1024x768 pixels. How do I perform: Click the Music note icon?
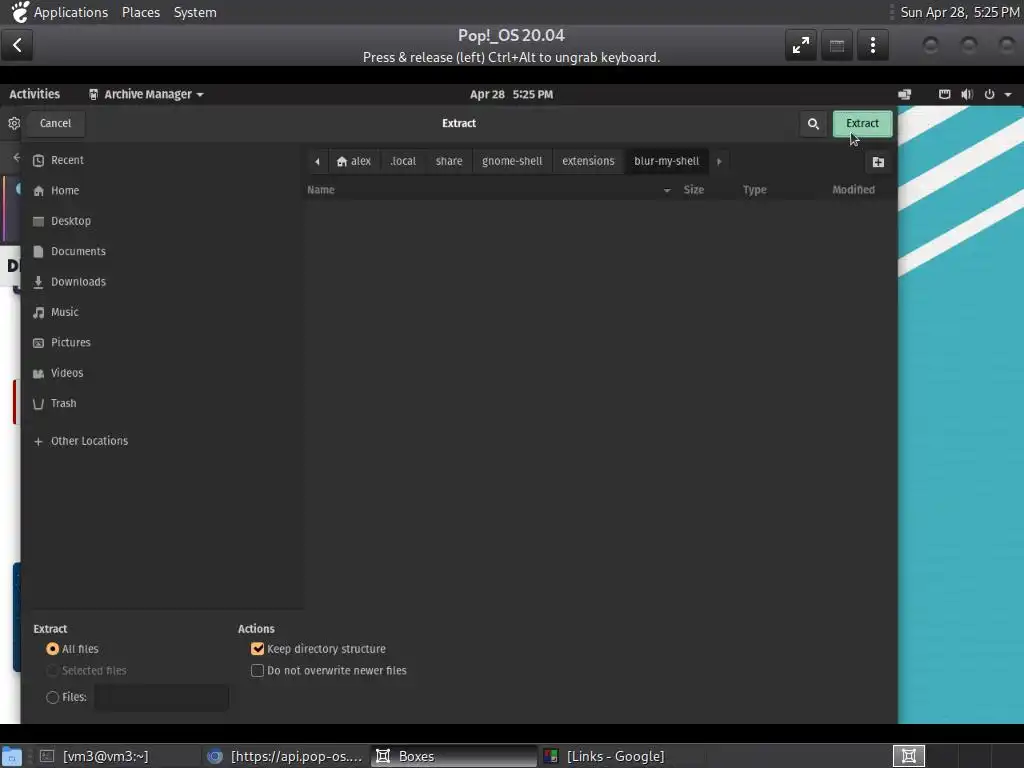click(x=39, y=313)
